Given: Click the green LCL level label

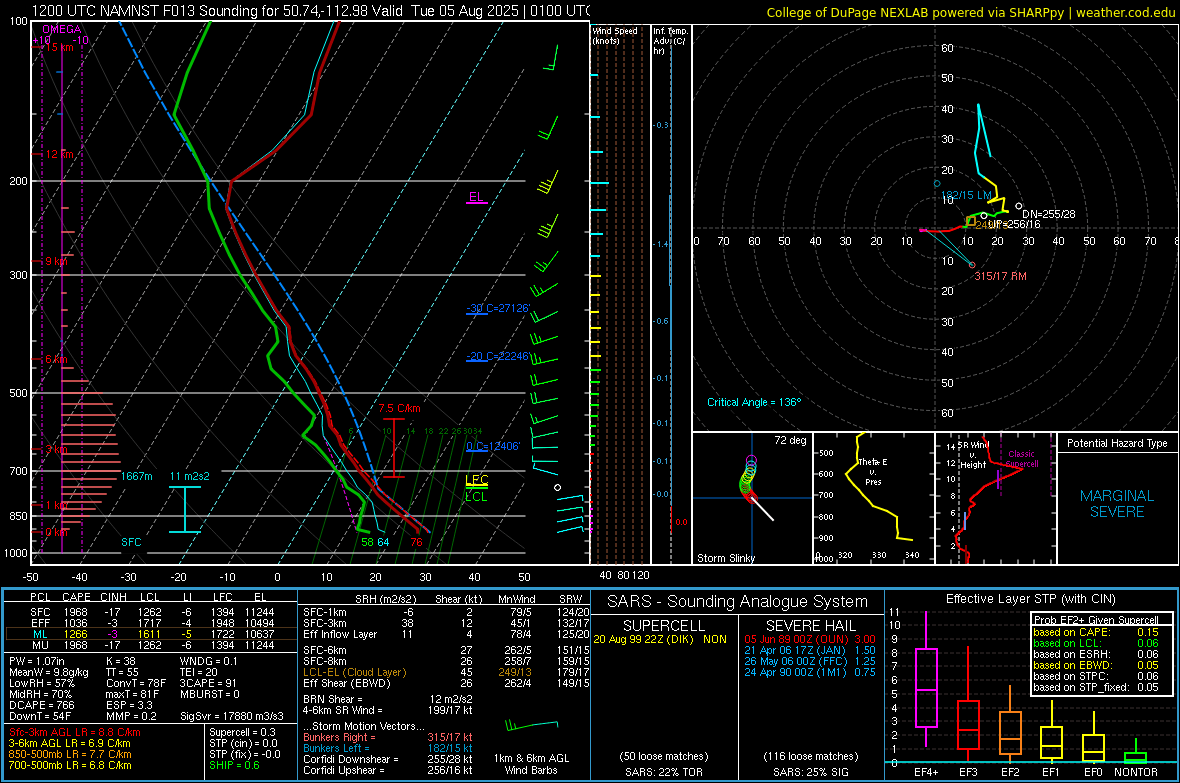Looking at the screenshot, I should tap(476, 497).
